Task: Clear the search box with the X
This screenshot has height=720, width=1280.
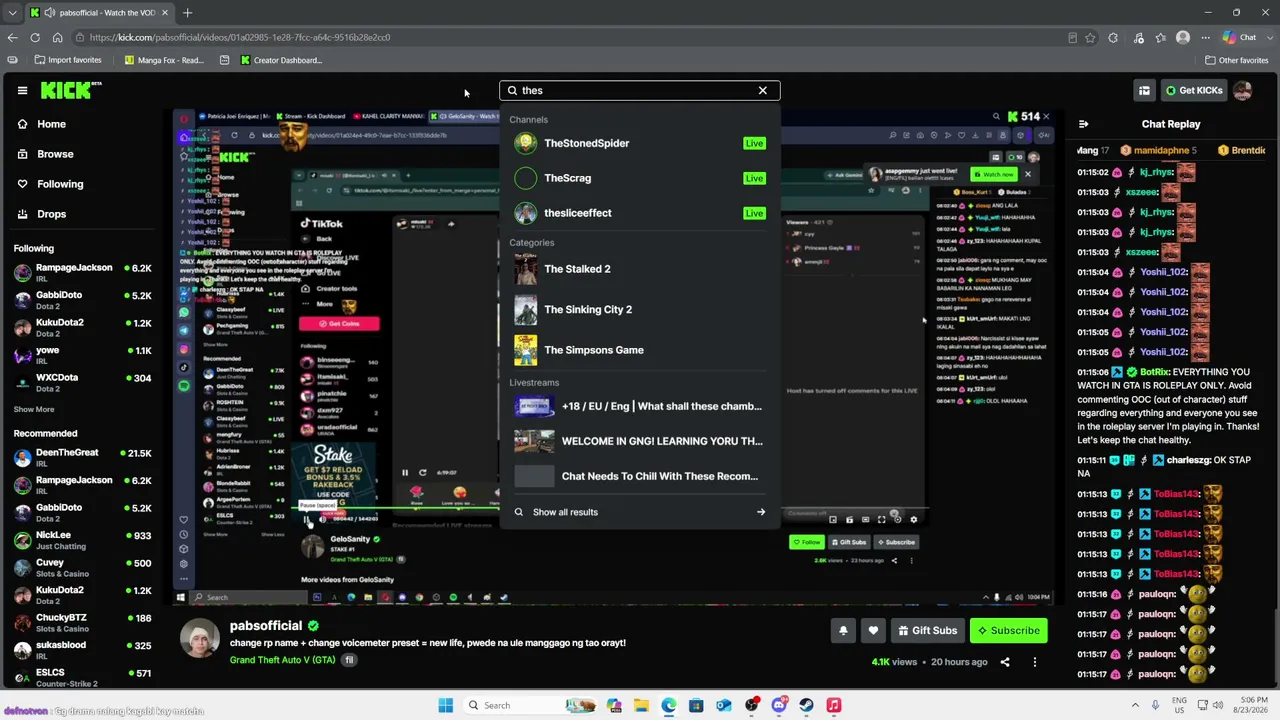Action: 762,90
